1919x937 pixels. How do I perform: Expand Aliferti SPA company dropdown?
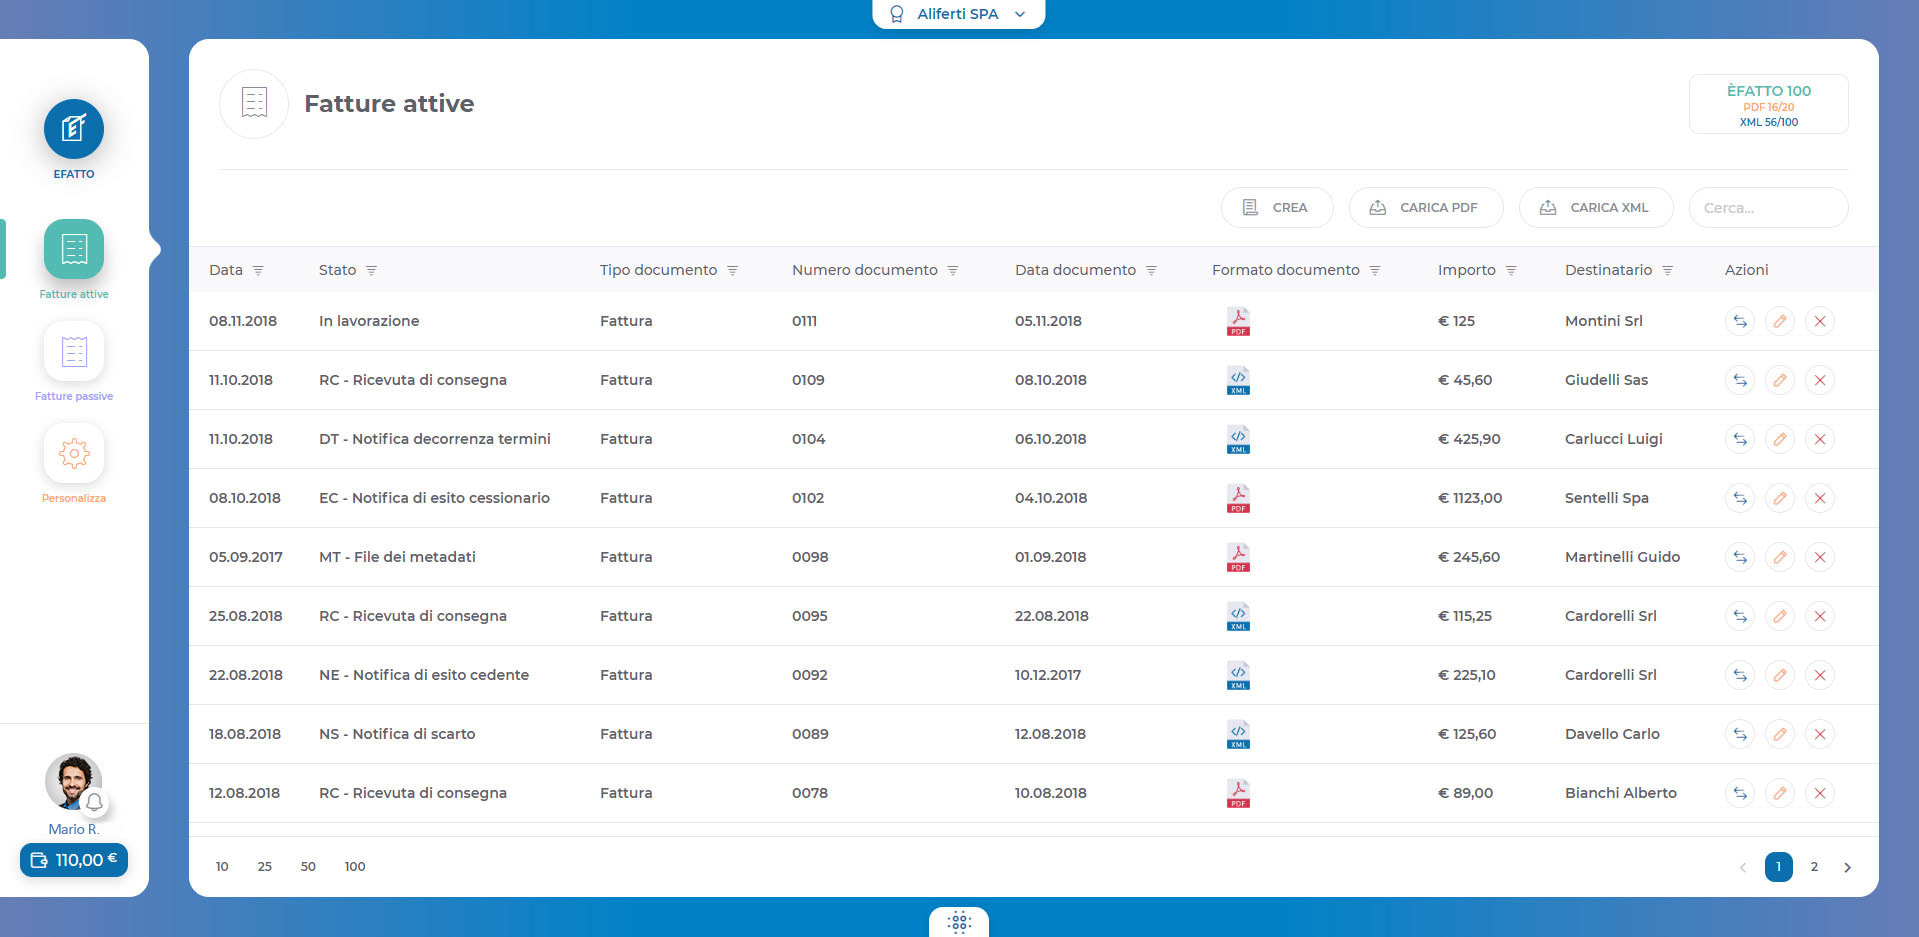[958, 14]
